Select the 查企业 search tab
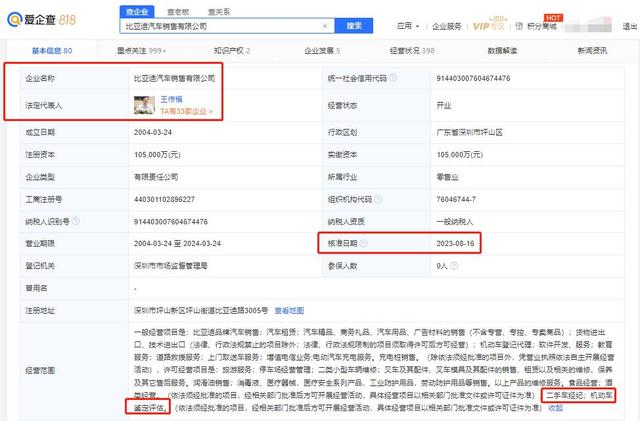This screenshot has width=640, height=421. 137,12
